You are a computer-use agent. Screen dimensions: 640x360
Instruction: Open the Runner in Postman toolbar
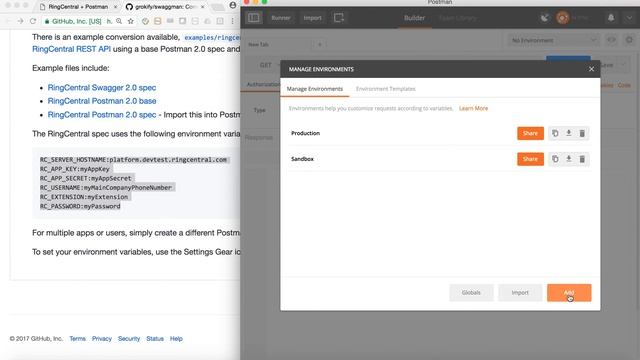(x=281, y=18)
